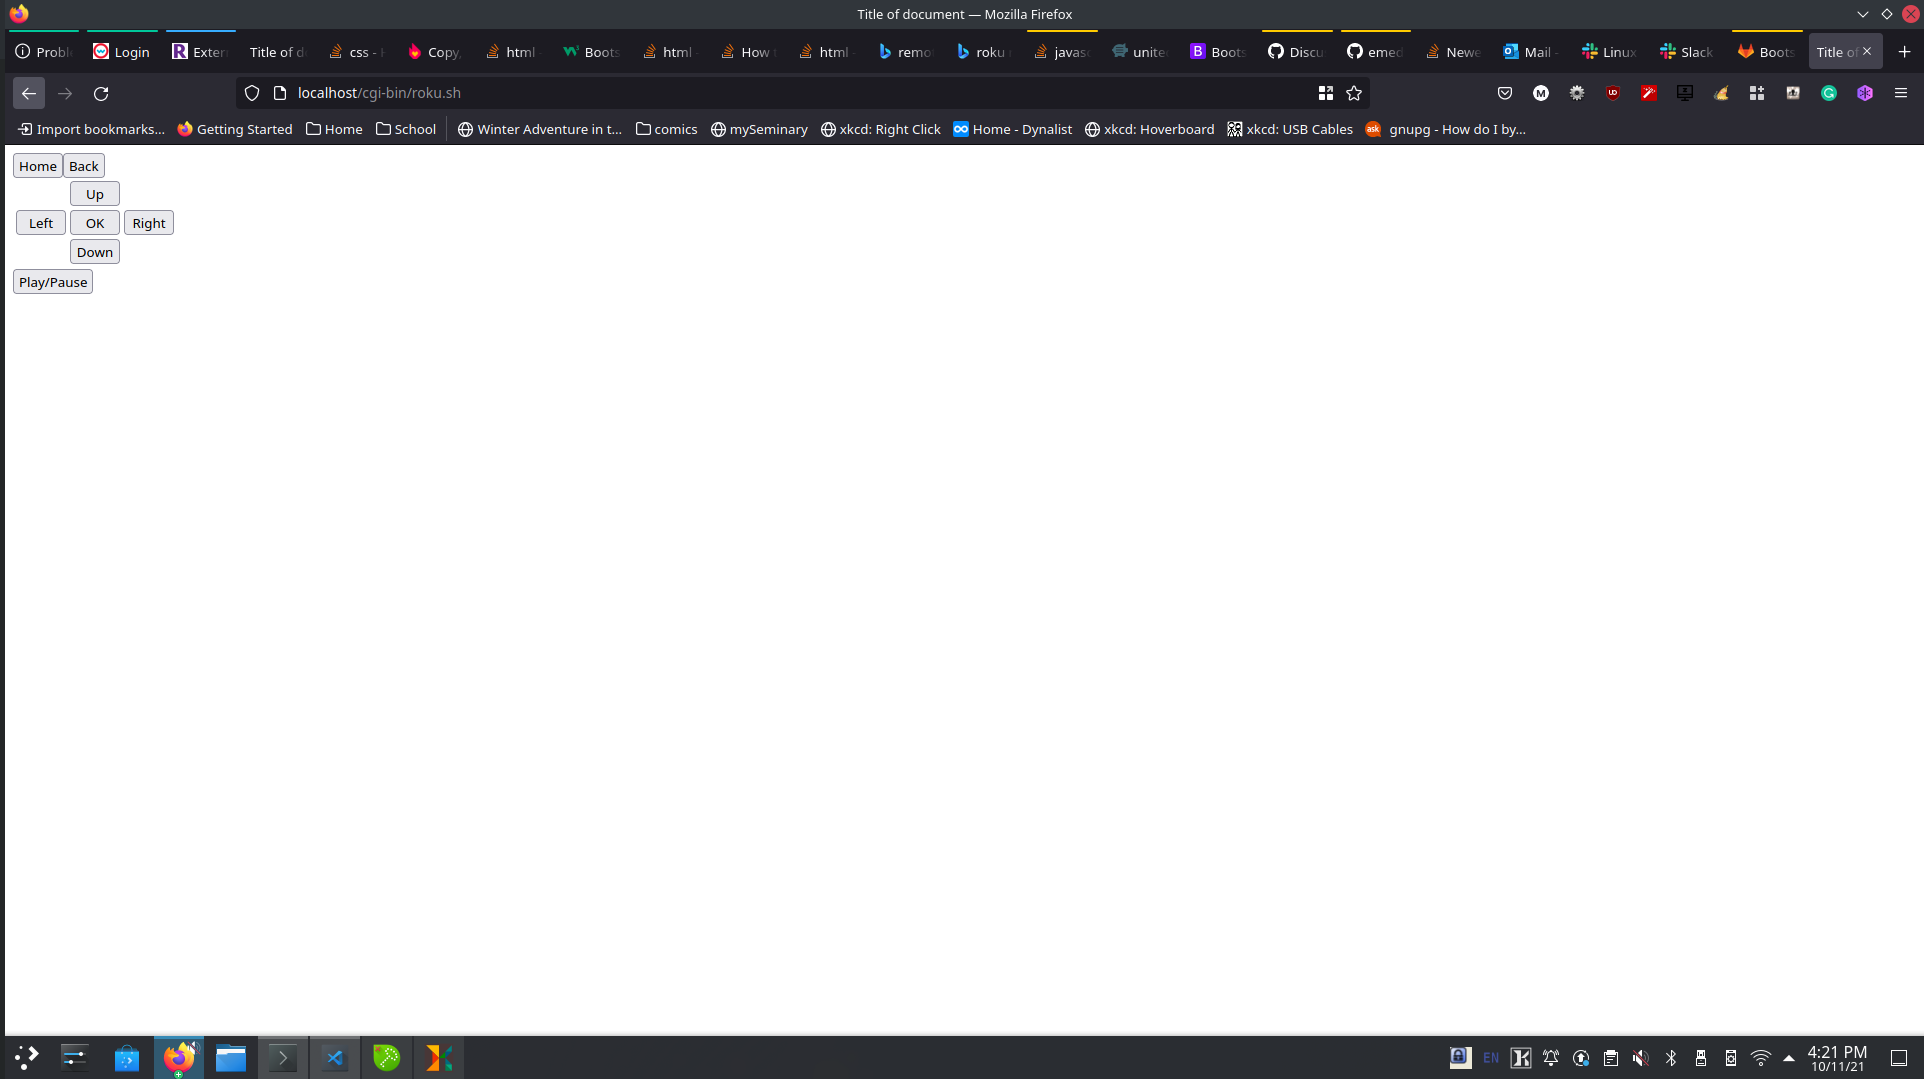Viewport: 1924px width, 1079px height.
Task: Show hidden system tray icons
Action: tap(1789, 1058)
